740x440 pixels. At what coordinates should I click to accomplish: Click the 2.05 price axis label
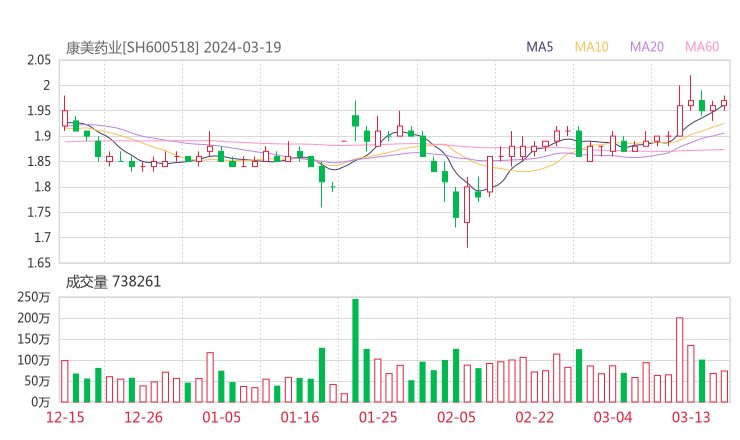39,60
